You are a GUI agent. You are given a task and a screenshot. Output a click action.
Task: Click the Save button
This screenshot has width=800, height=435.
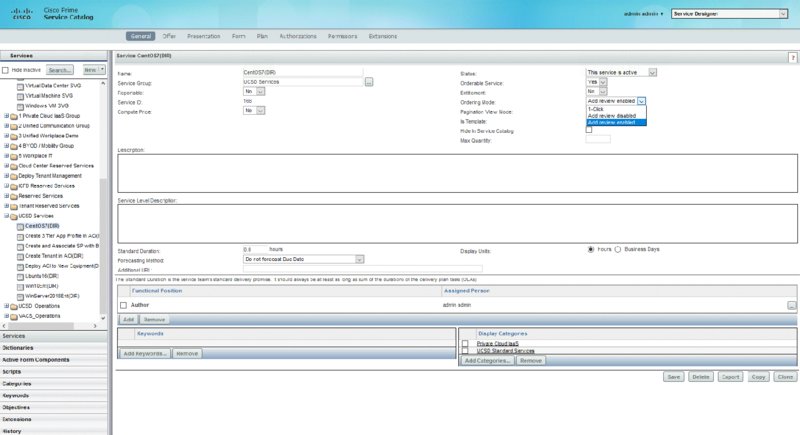click(x=674, y=377)
